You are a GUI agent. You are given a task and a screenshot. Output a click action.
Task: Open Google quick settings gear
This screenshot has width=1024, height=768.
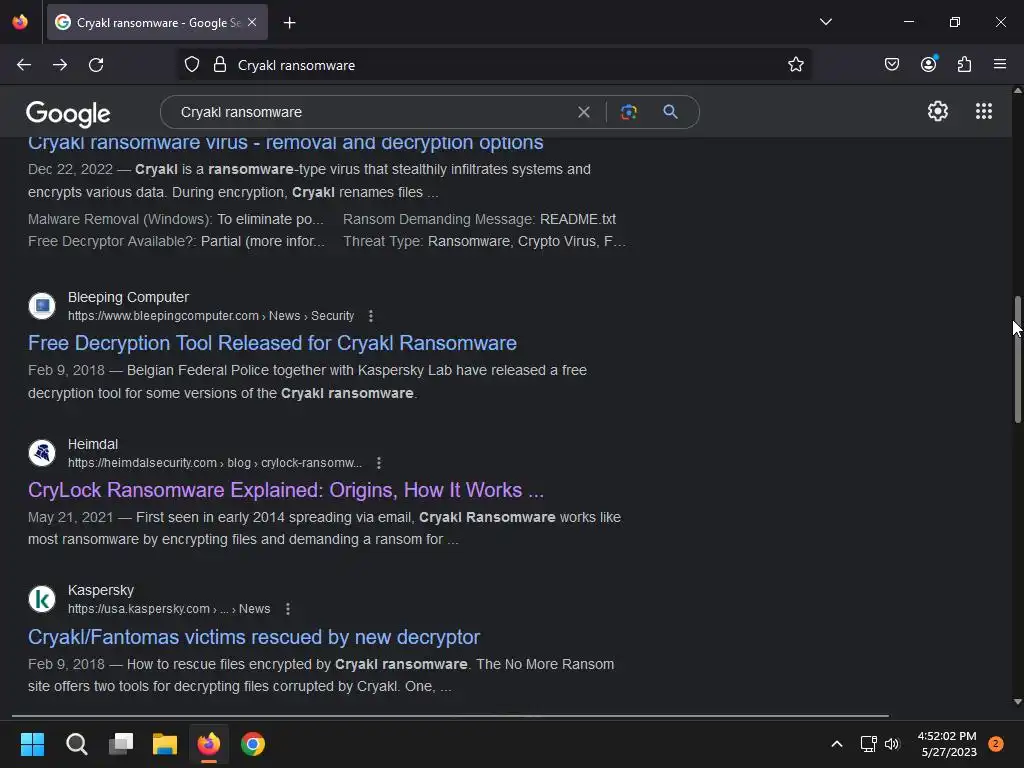938,111
